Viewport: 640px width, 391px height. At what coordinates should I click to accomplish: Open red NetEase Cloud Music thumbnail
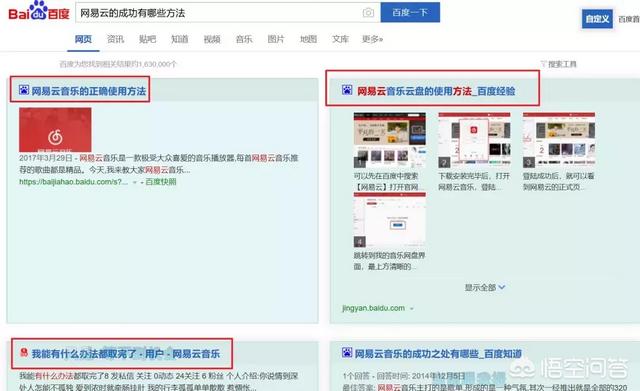(x=55, y=130)
